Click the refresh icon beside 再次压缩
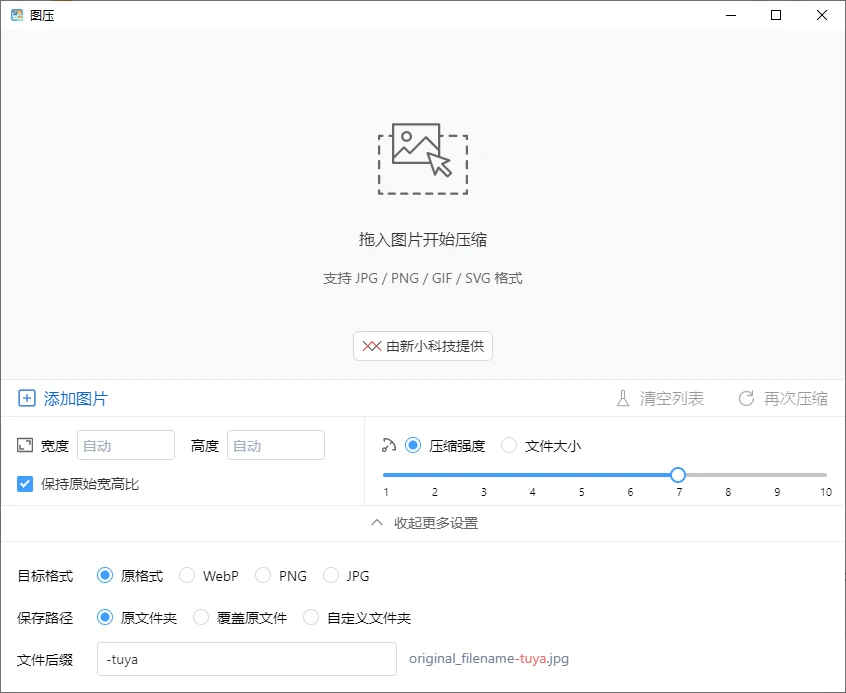This screenshot has width=846, height=693. [746, 398]
